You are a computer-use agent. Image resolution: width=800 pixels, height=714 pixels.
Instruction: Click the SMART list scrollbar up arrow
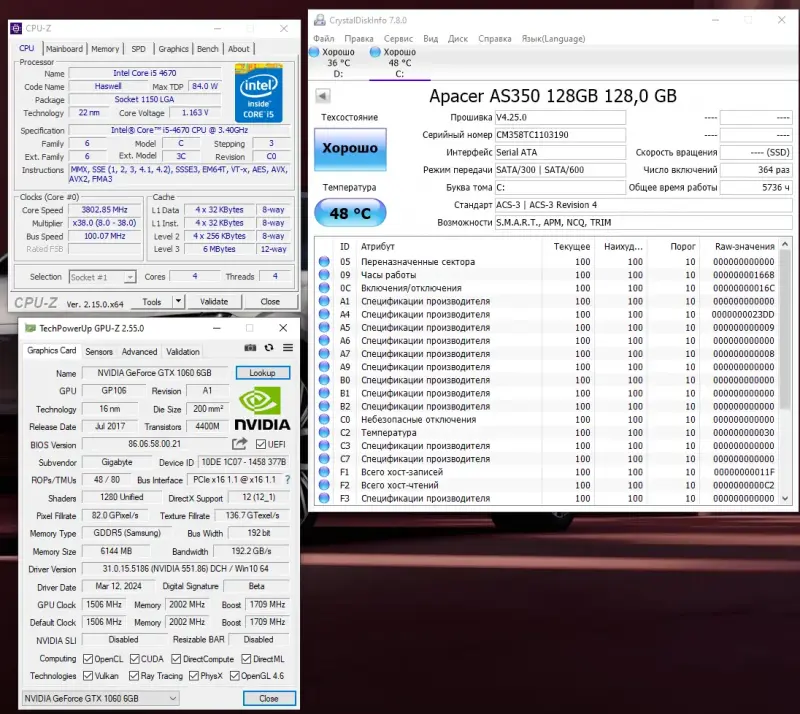tap(785, 244)
